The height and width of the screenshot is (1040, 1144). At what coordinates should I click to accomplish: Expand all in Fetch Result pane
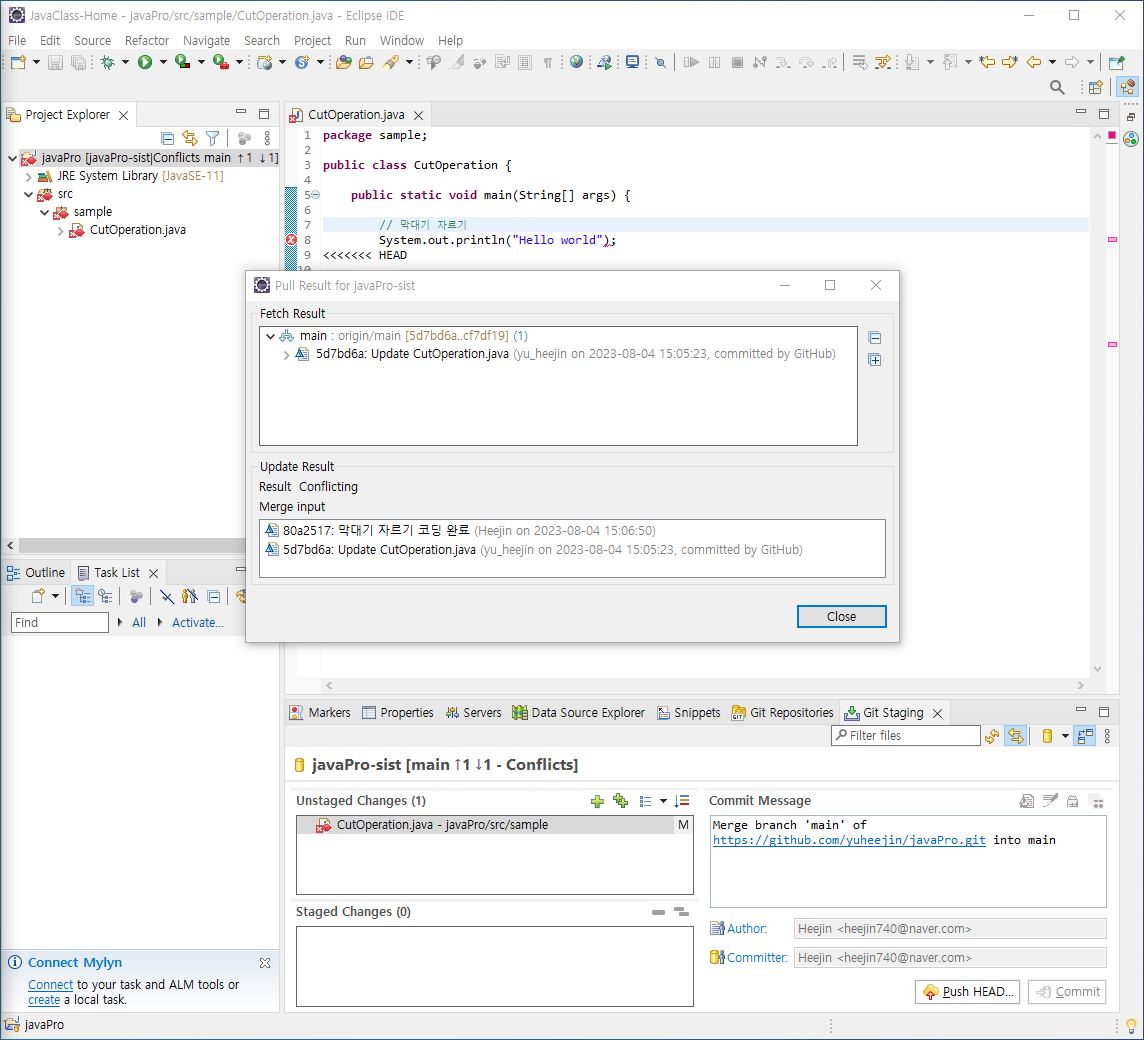click(x=875, y=360)
